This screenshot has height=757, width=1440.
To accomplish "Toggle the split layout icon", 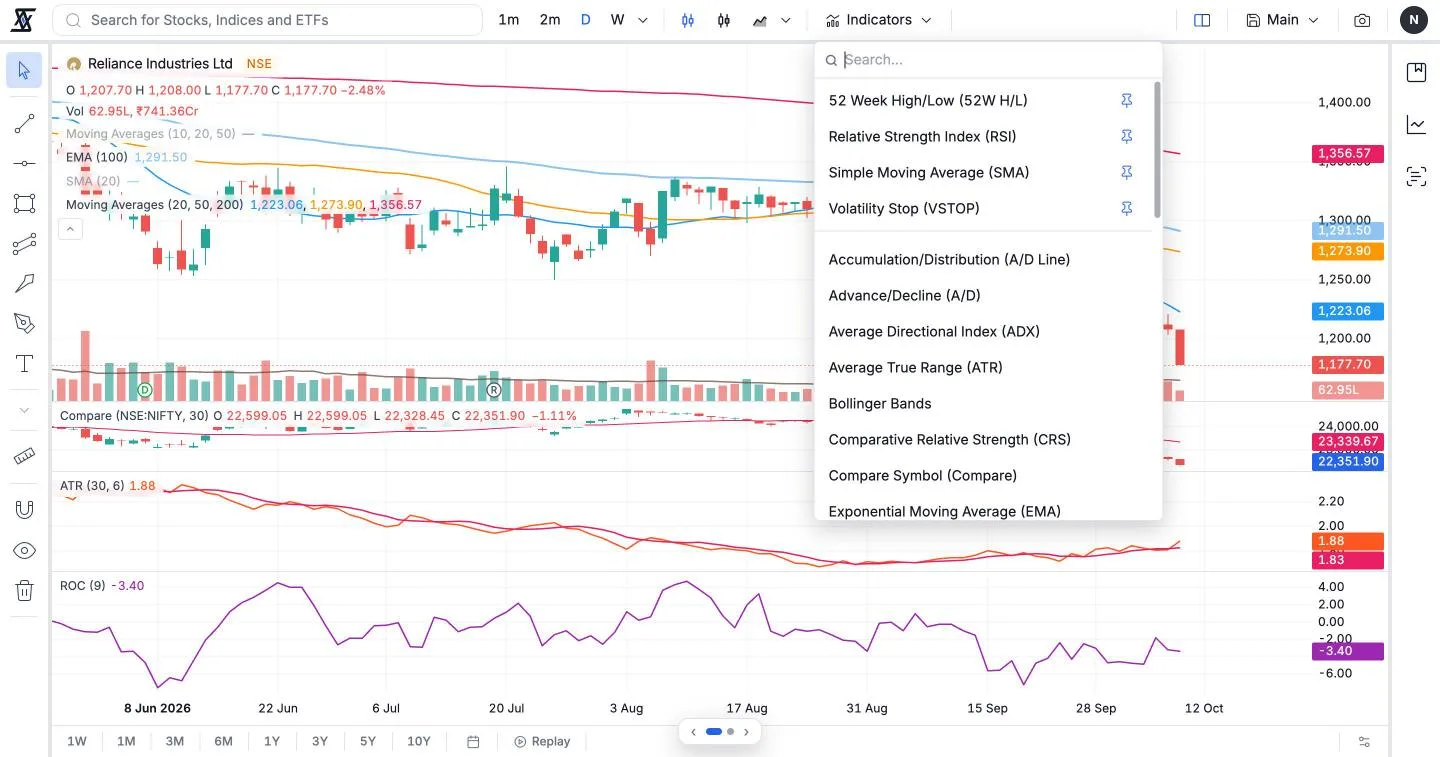I will tap(1202, 20).
